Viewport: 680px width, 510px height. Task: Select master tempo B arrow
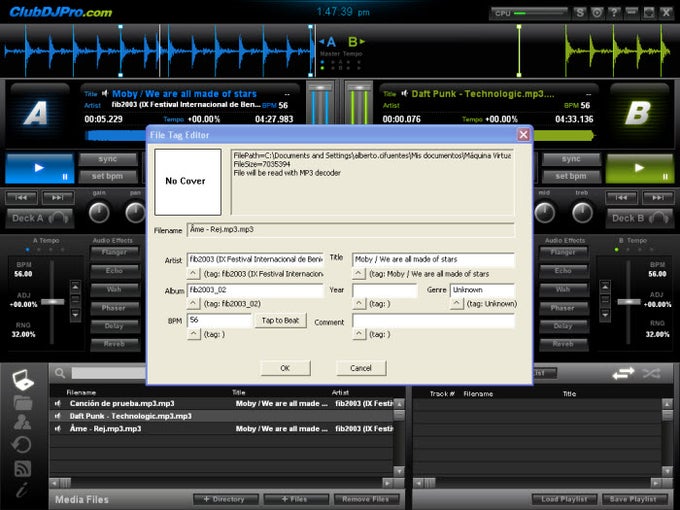[x=356, y=42]
